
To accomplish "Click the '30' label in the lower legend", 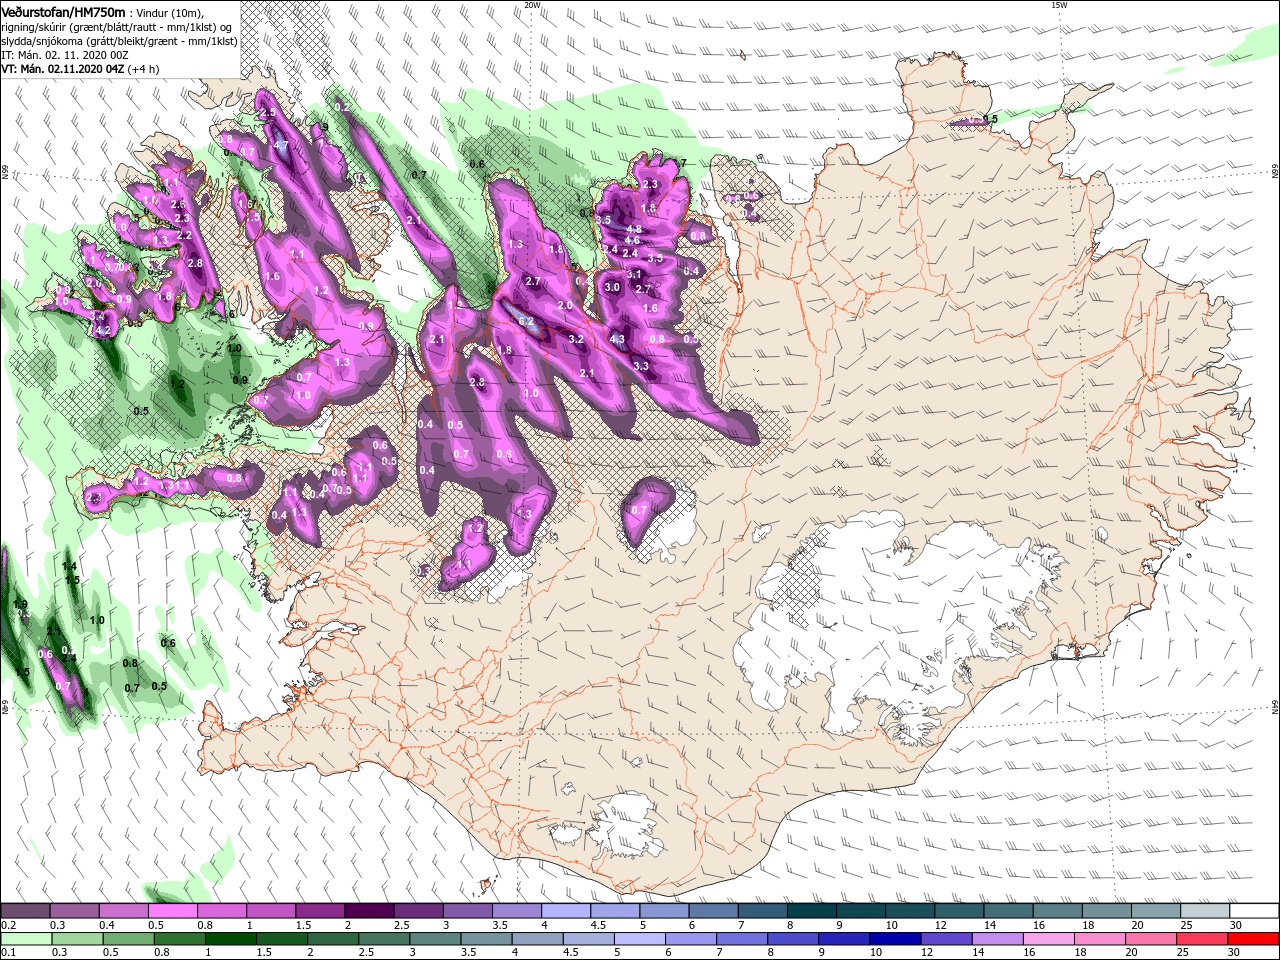I will (x=1235, y=952).
